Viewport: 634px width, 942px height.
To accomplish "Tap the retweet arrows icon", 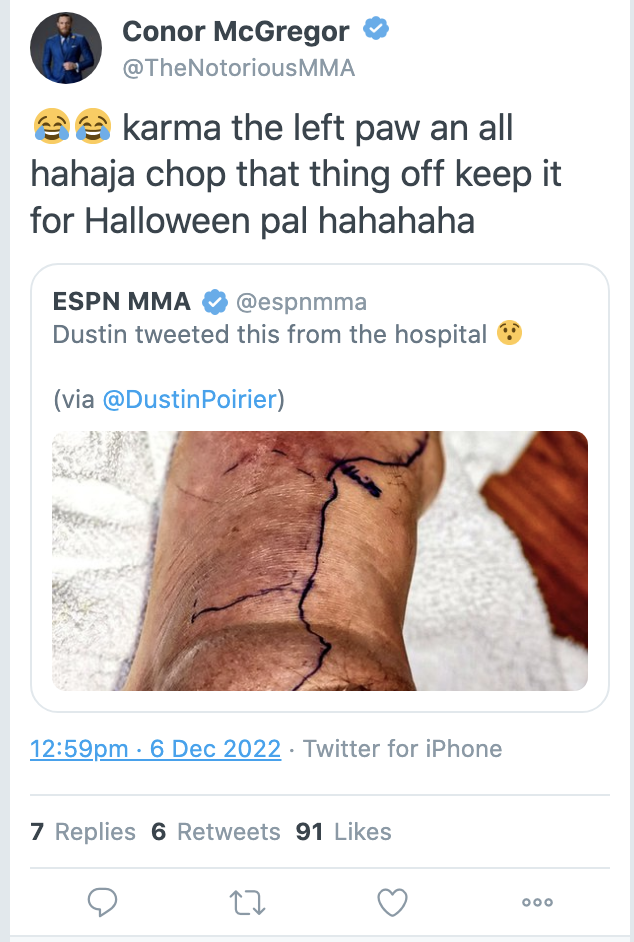I will click(x=247, y=902).
